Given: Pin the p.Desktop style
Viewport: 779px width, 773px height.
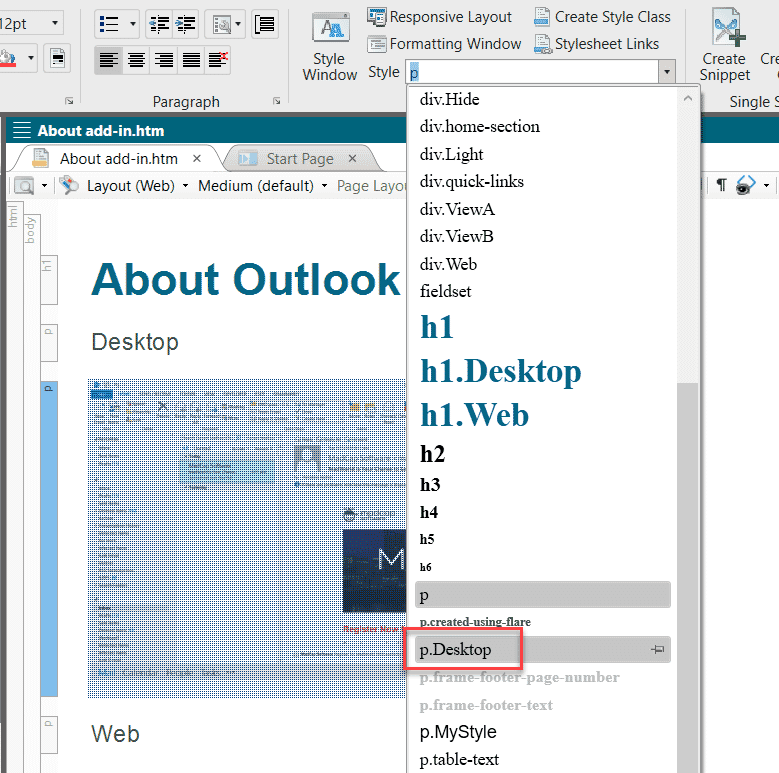Looking at the screenshot, I should pyautogui.click(x=657, y=649).
